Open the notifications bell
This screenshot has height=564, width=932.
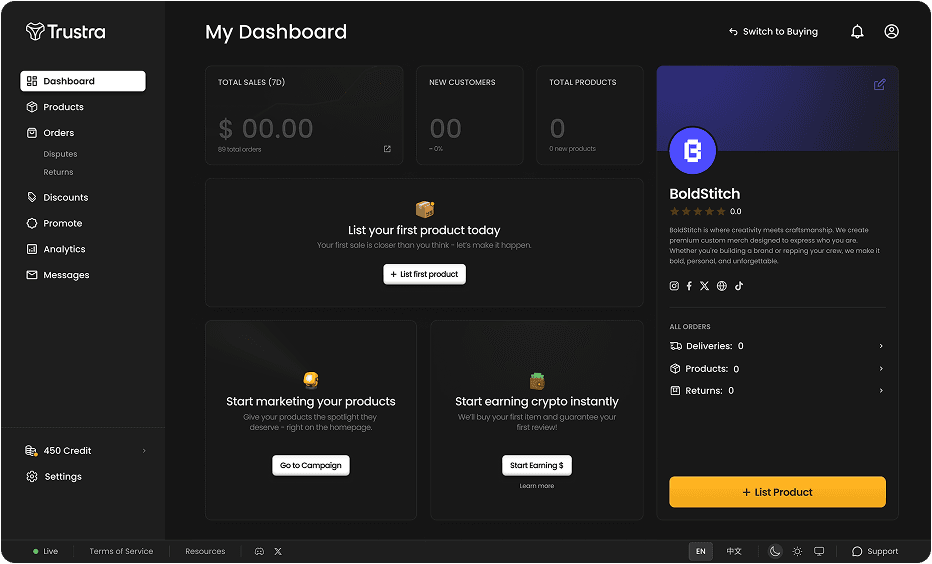pos(857,31)
